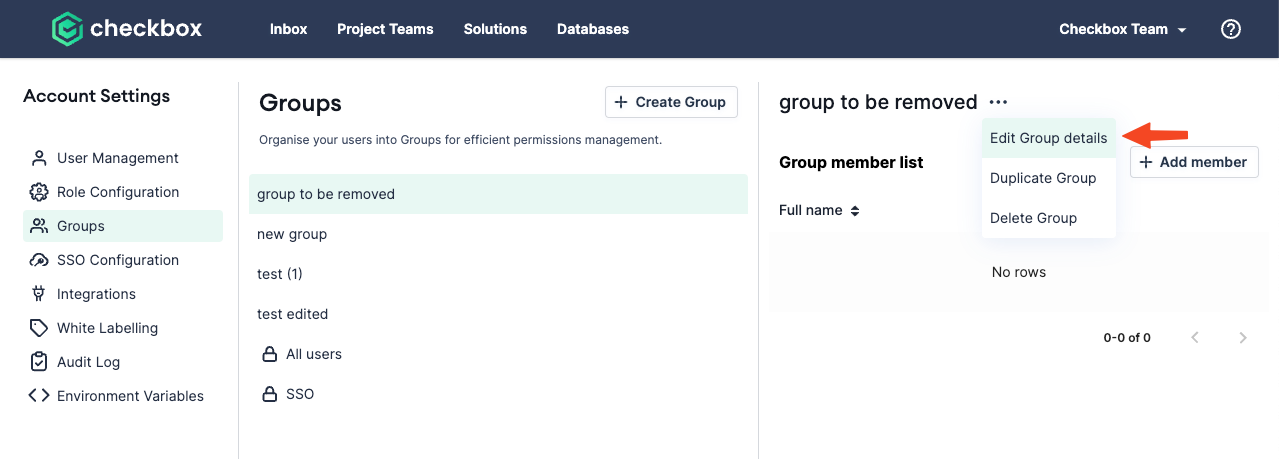The height and width of the screenshot is (459, 1279).
Task: Click the Checkbox logo icon
Action: (67, 29)
